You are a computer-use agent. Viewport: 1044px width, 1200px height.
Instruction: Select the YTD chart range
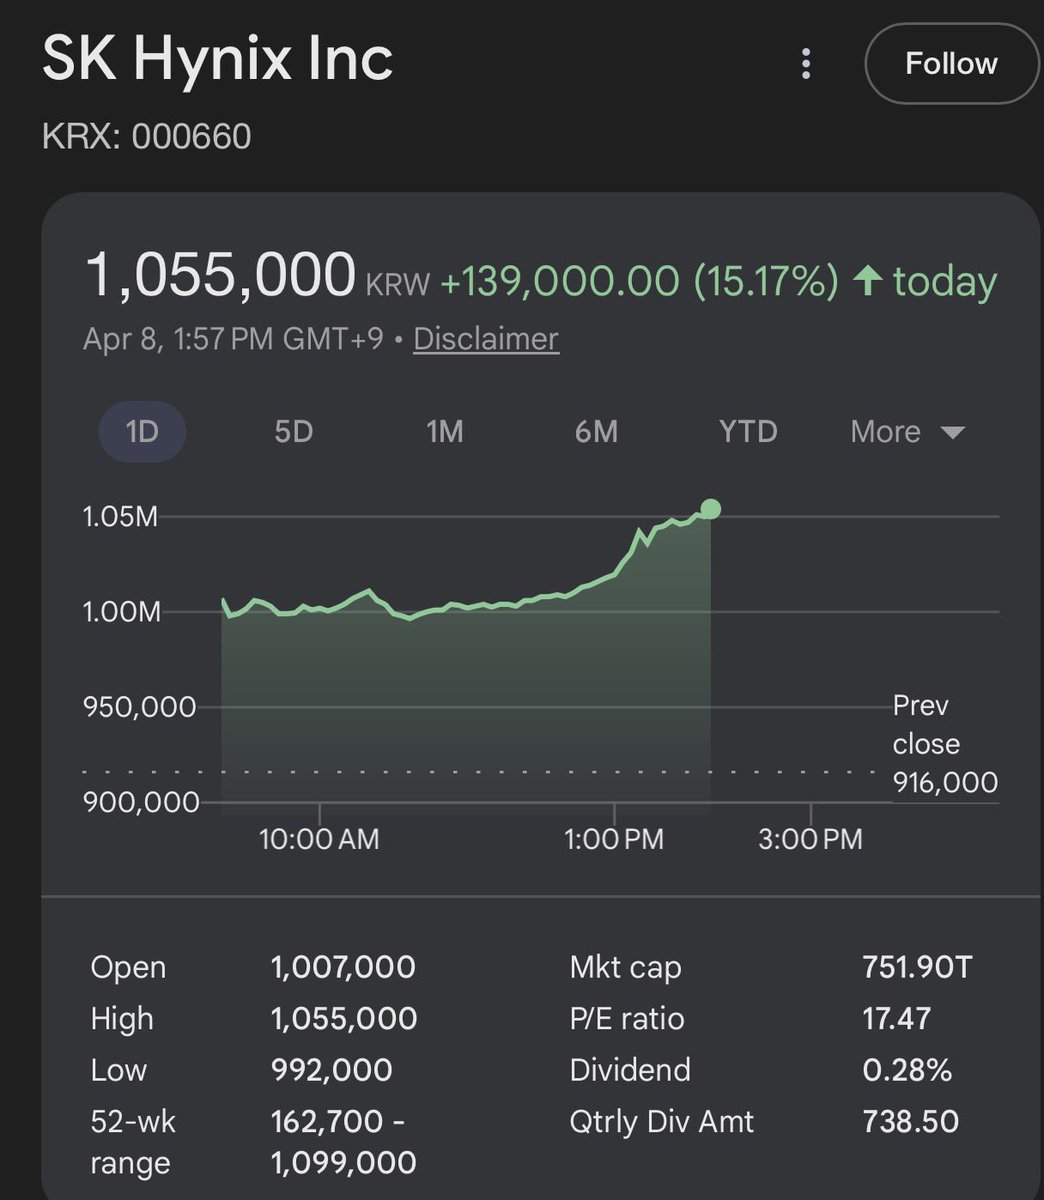[748, 432]
